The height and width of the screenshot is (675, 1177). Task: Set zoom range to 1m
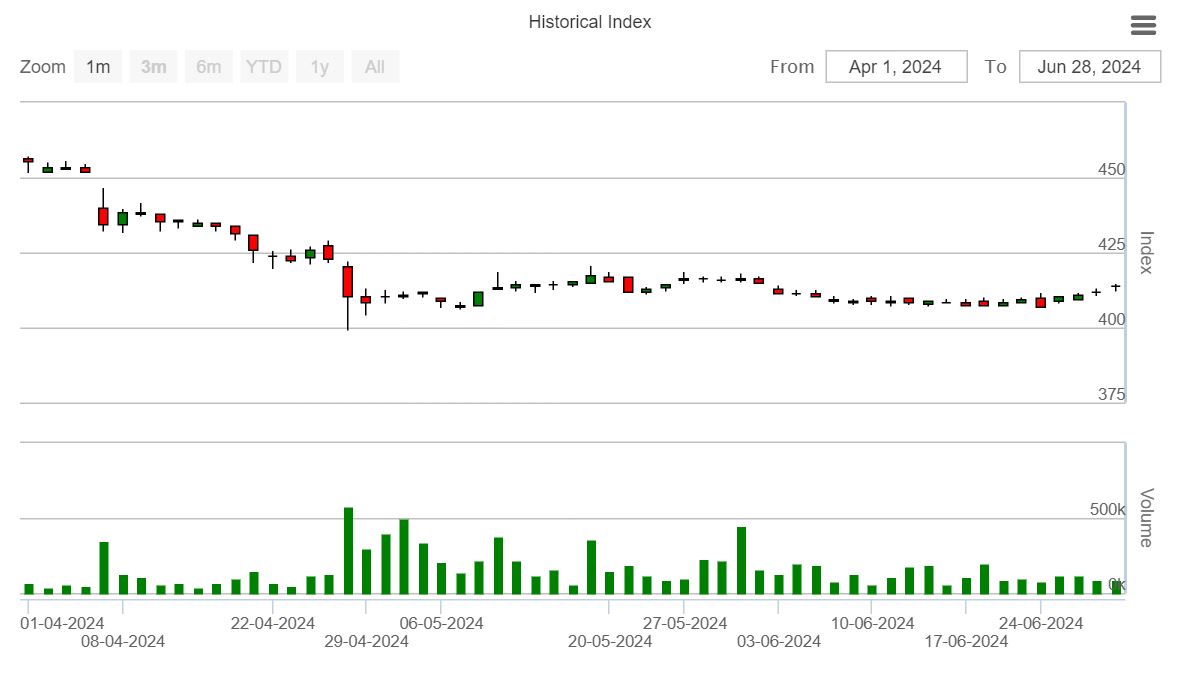98,67
